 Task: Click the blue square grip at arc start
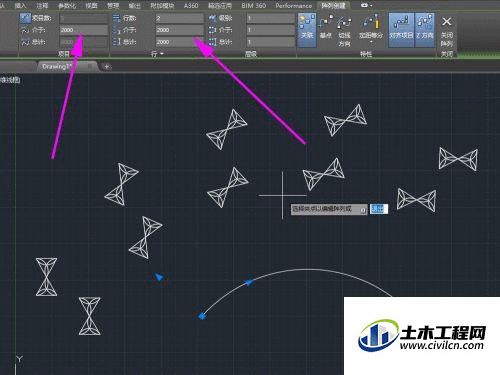[x=202, y=316]
